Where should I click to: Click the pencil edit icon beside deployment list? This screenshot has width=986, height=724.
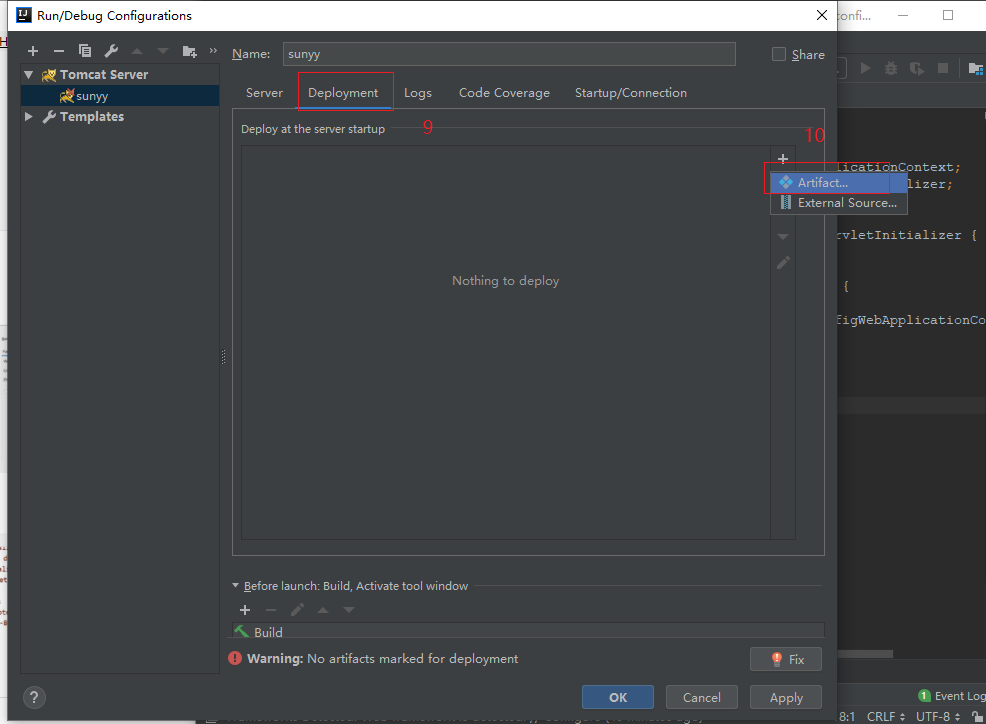[783, 262]
